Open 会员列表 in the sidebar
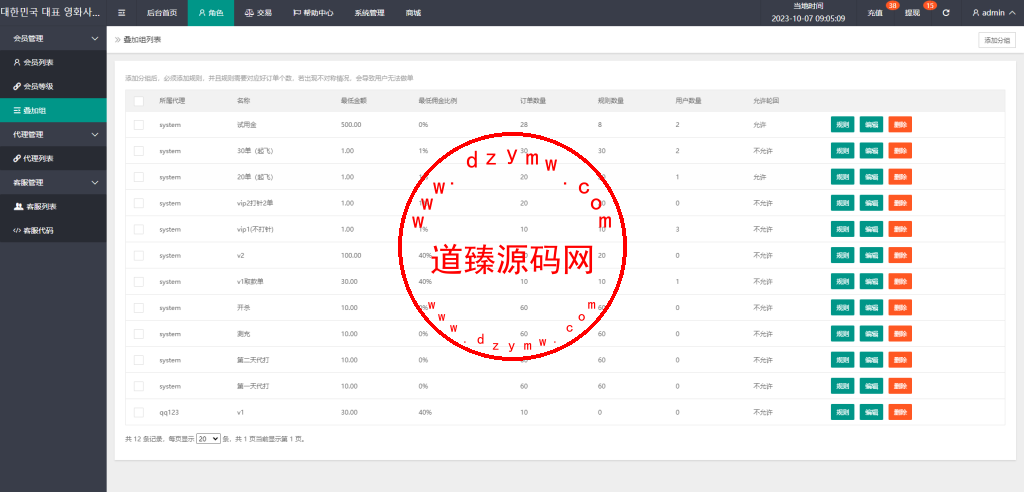Viewport: 1024px width, 492px height. coord(53,63)
